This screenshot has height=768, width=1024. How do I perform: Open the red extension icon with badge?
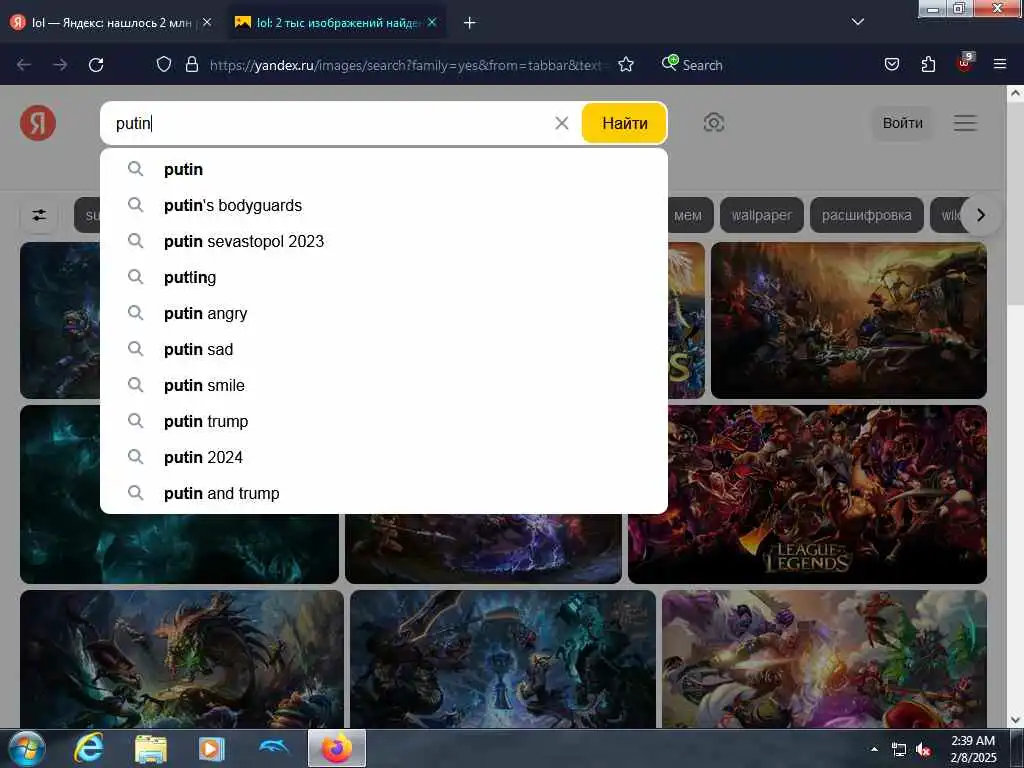965,63
